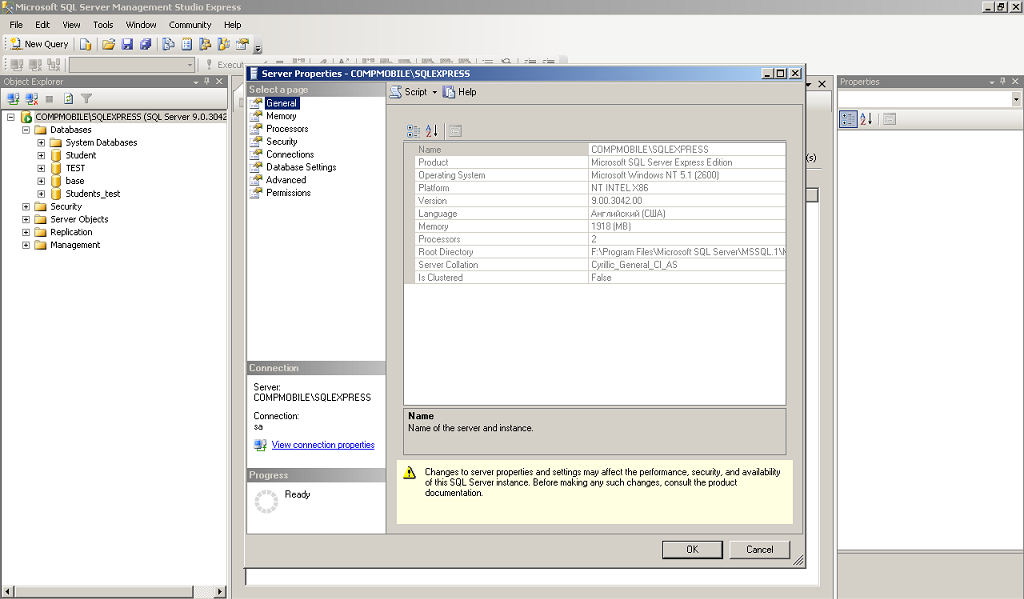Select the Server Objects tree item
1024x599 pixels.
pos(79,219)
